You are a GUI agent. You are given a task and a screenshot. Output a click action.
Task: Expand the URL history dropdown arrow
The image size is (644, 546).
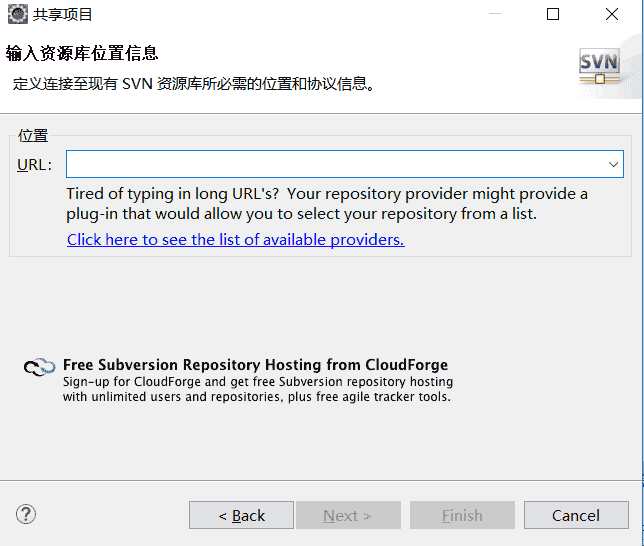(x=614, y=164)
